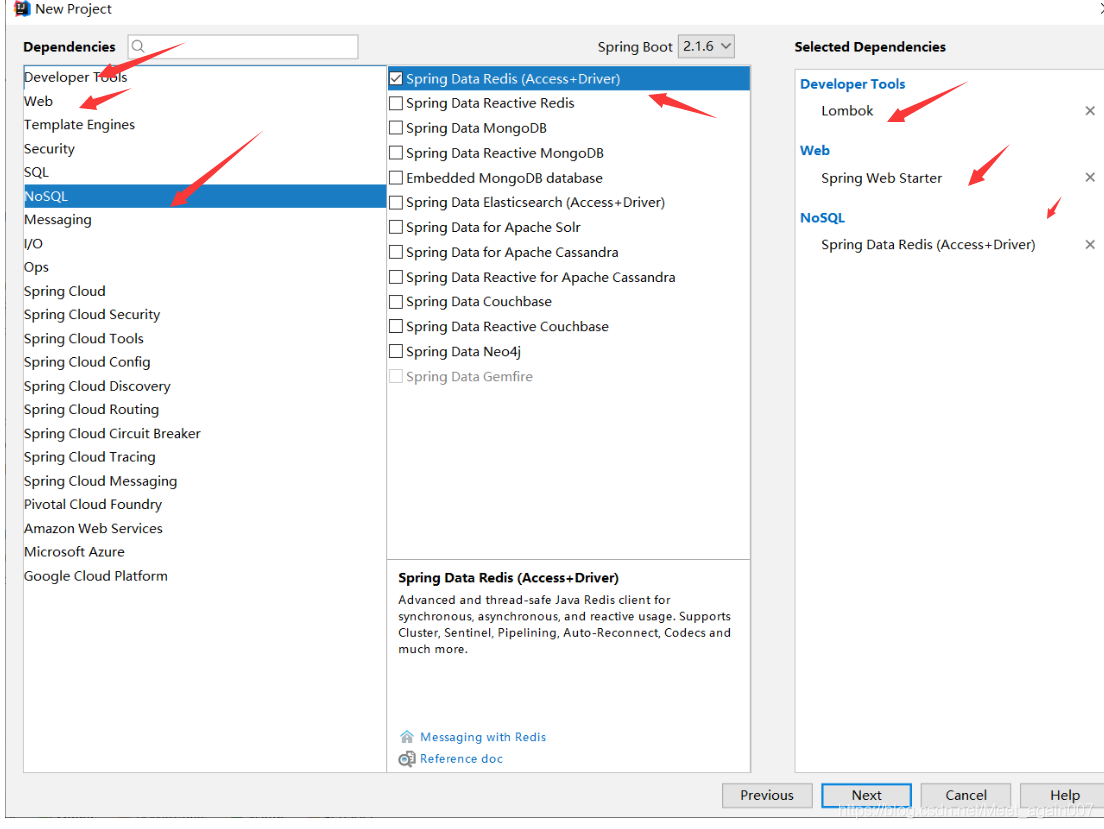Enable Embedded MongoDB database

click(396, 177)
